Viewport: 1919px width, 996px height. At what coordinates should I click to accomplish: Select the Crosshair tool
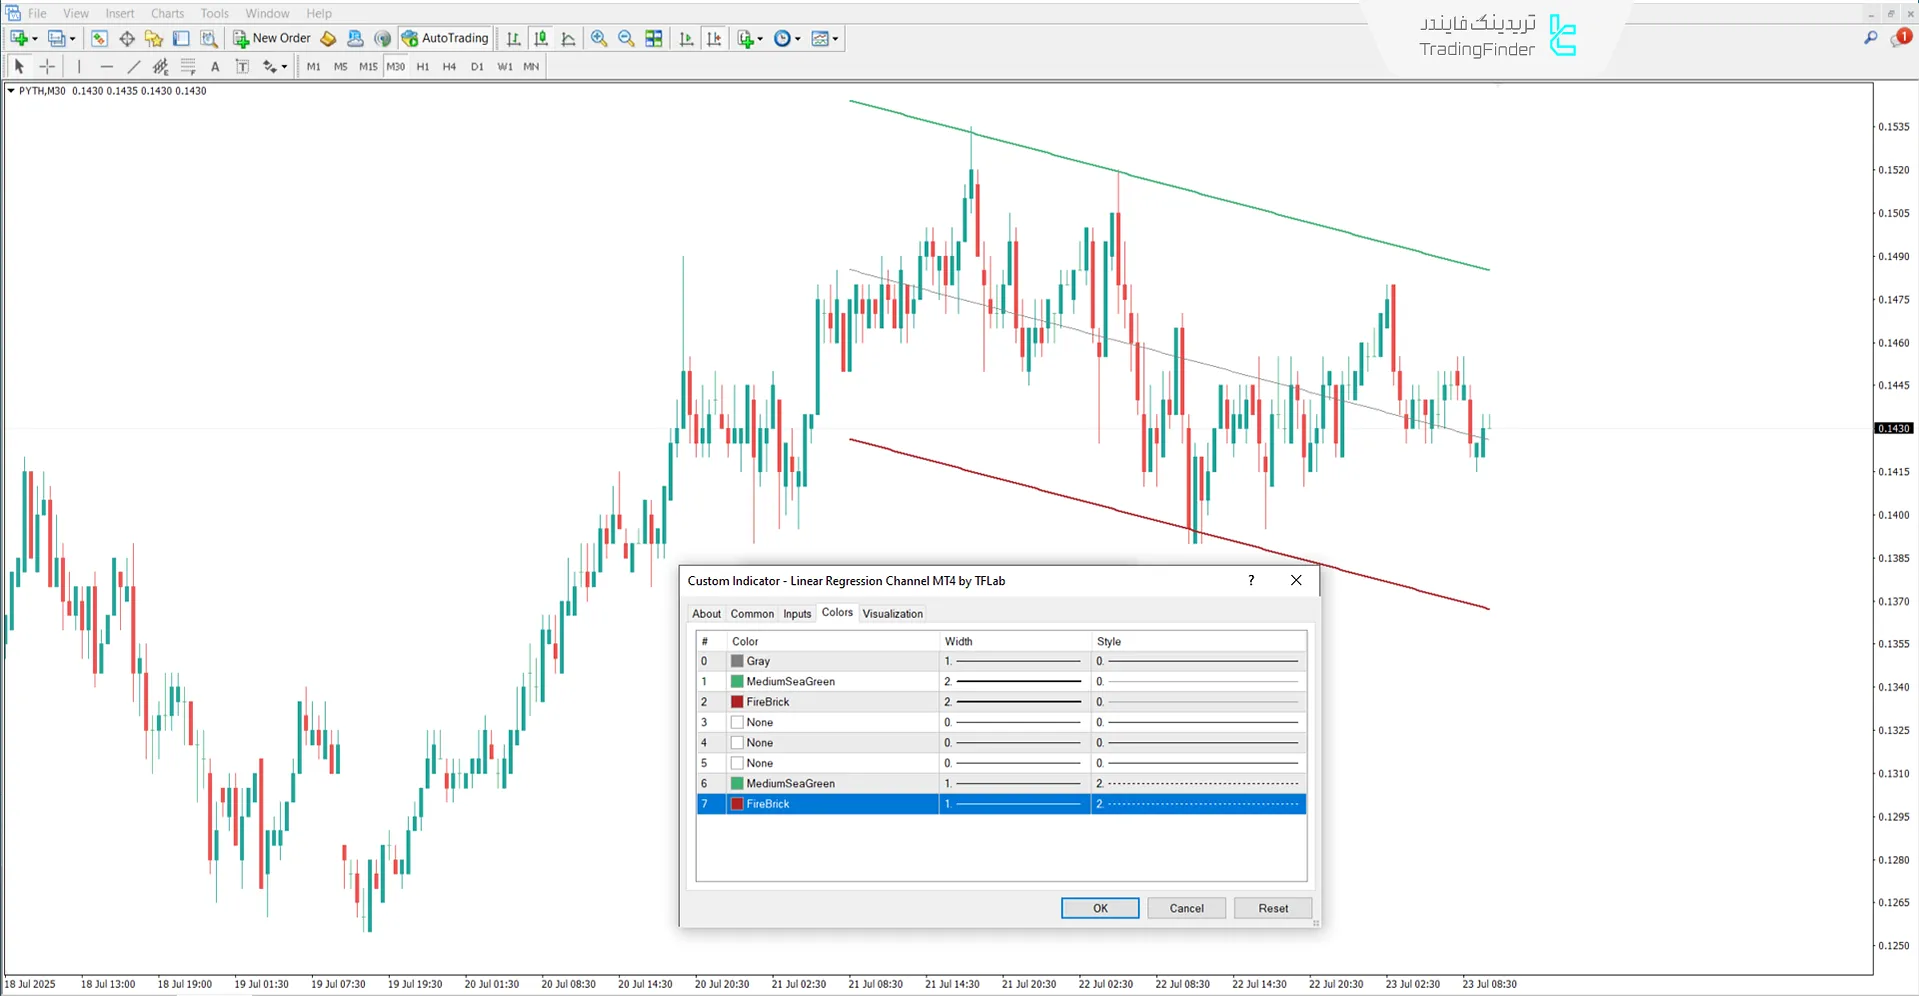[x=46, y=66]
